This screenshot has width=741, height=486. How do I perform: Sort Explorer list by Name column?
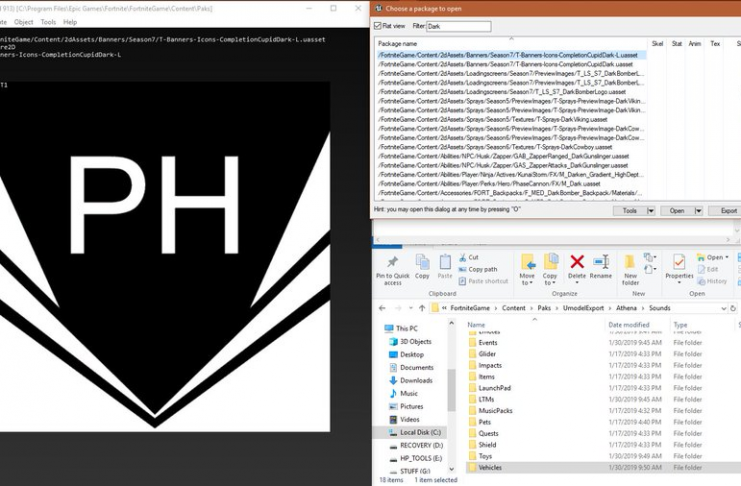(x=476, y=325)
